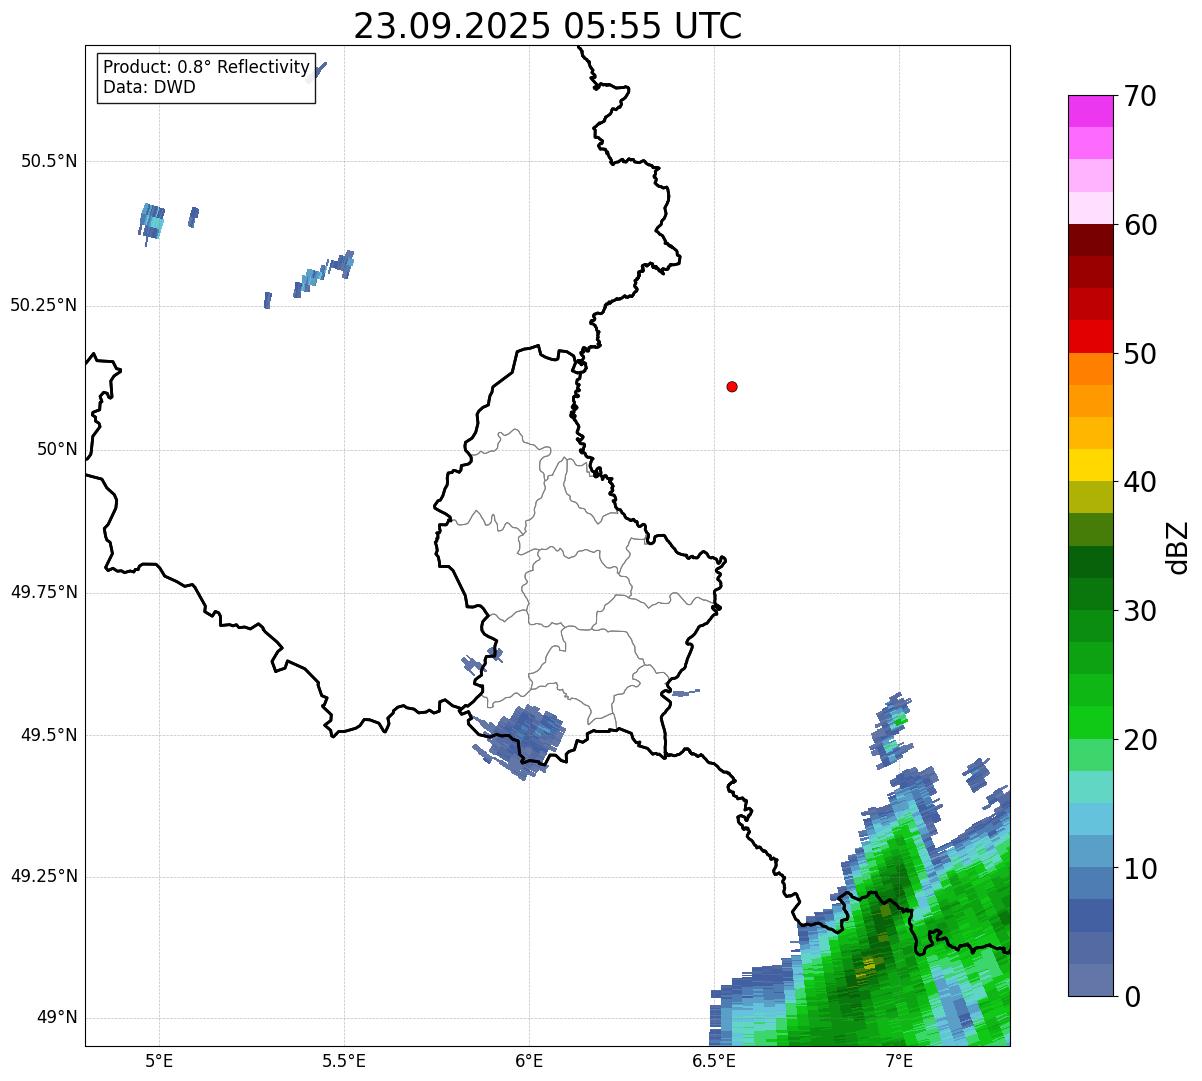Click the orange colorbar swatch just below 50
The height and width of the screenshot is (1081, 1202).
pos(1090,369)
